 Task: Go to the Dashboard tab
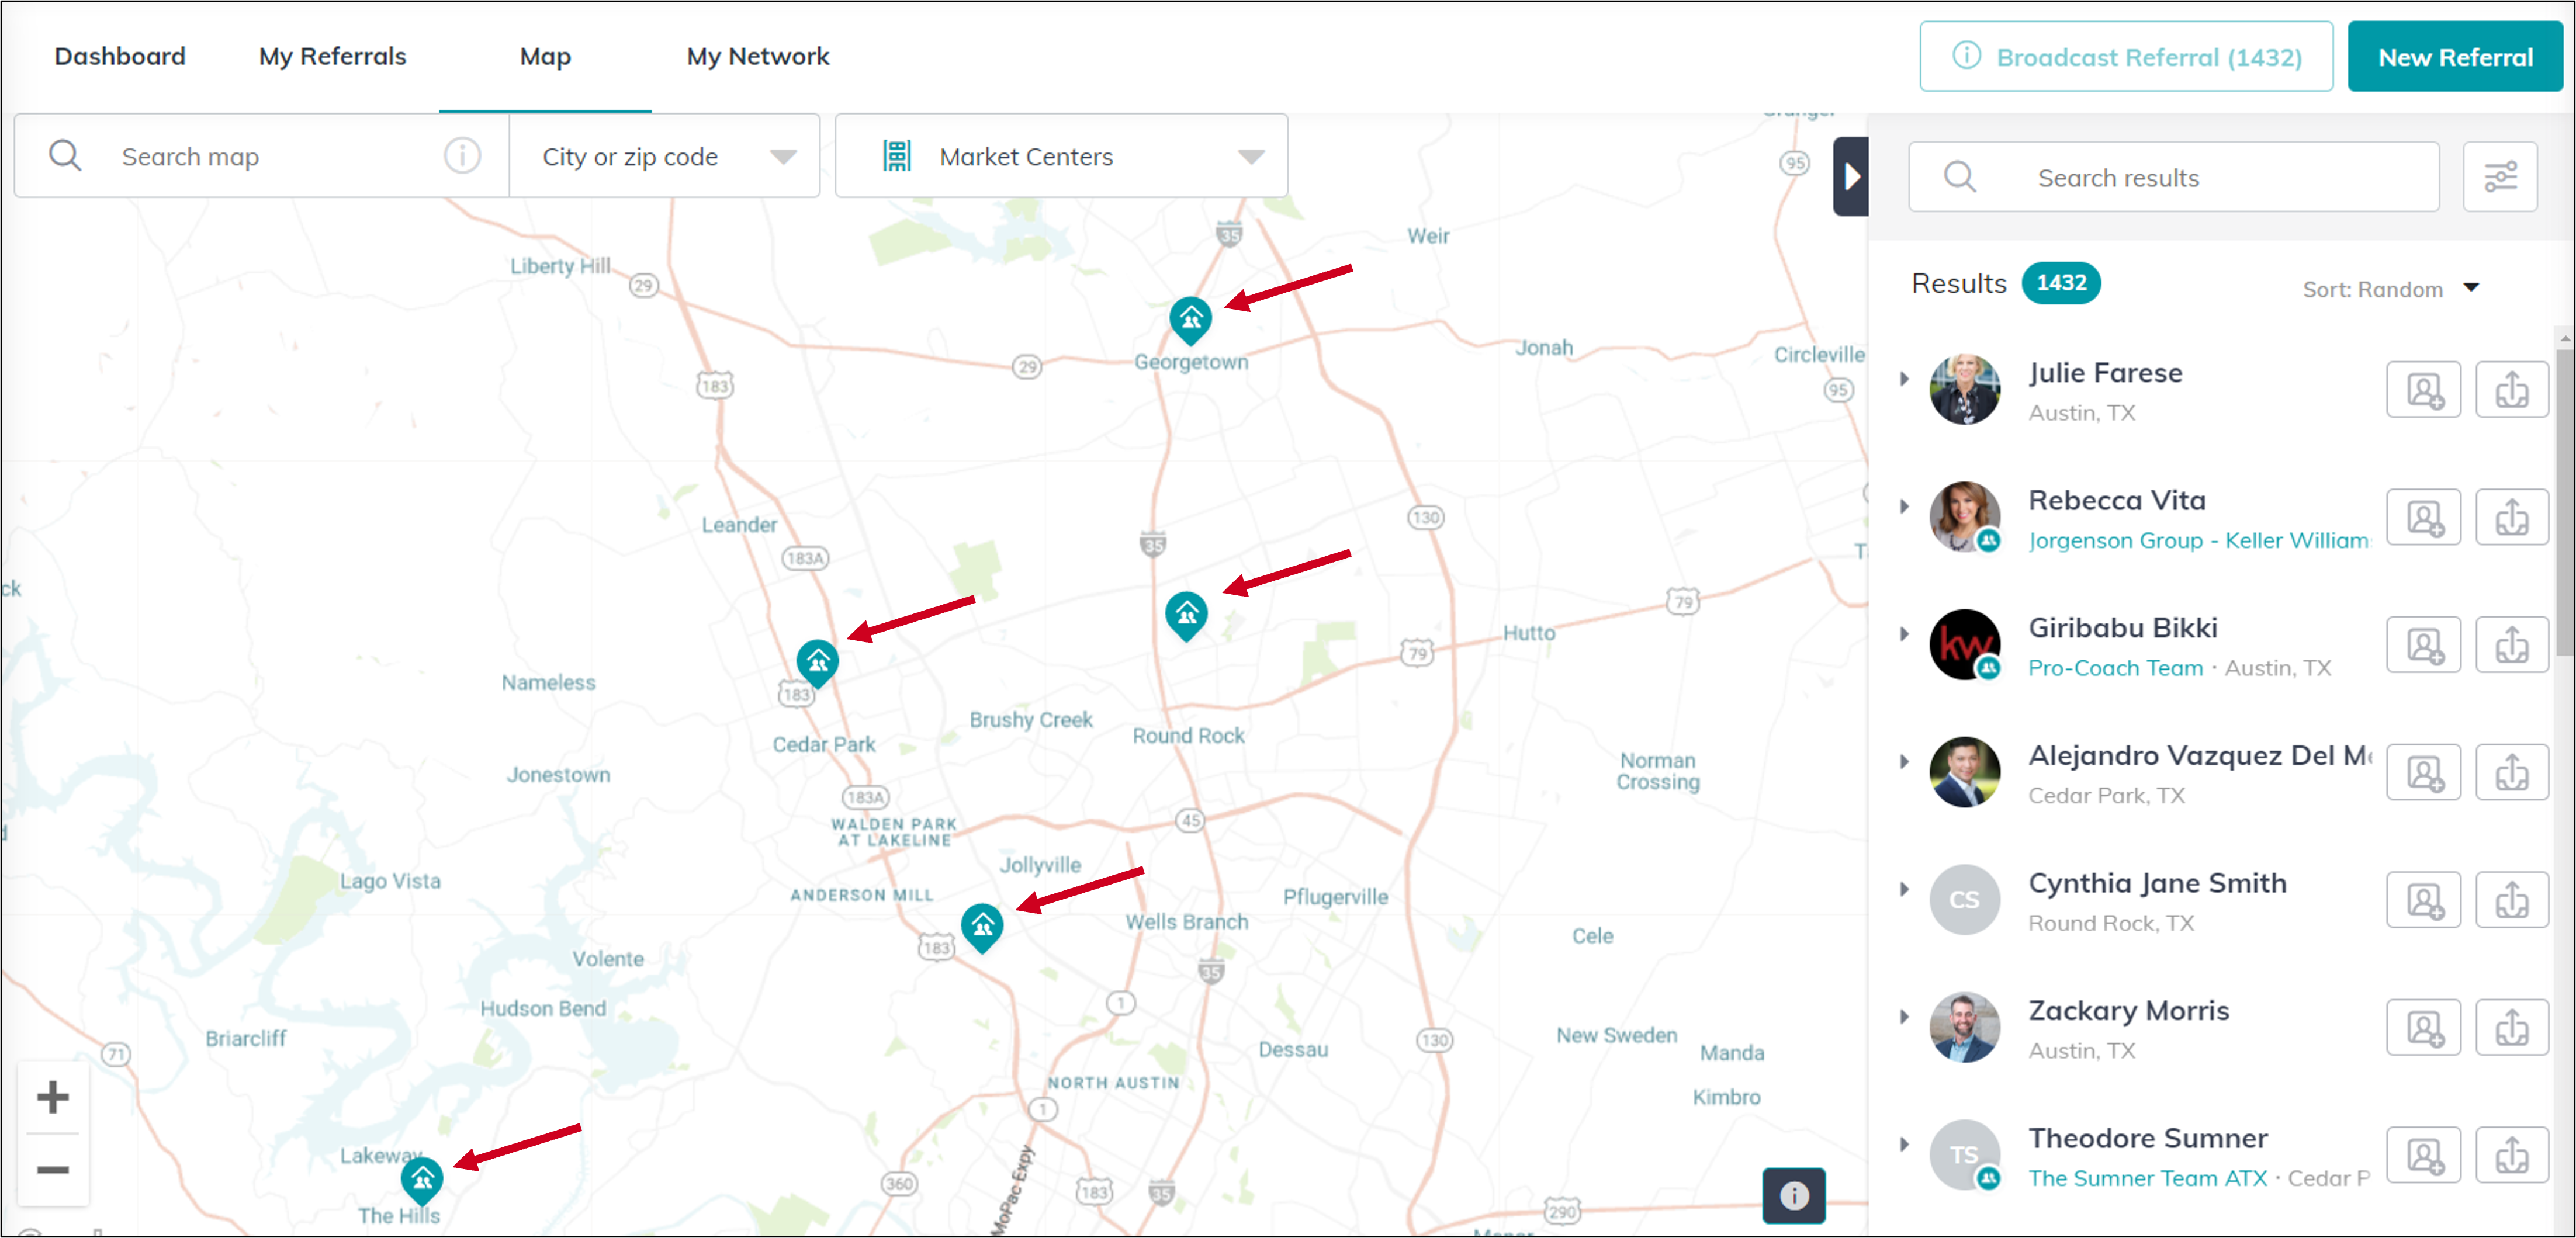click(120, 56)
